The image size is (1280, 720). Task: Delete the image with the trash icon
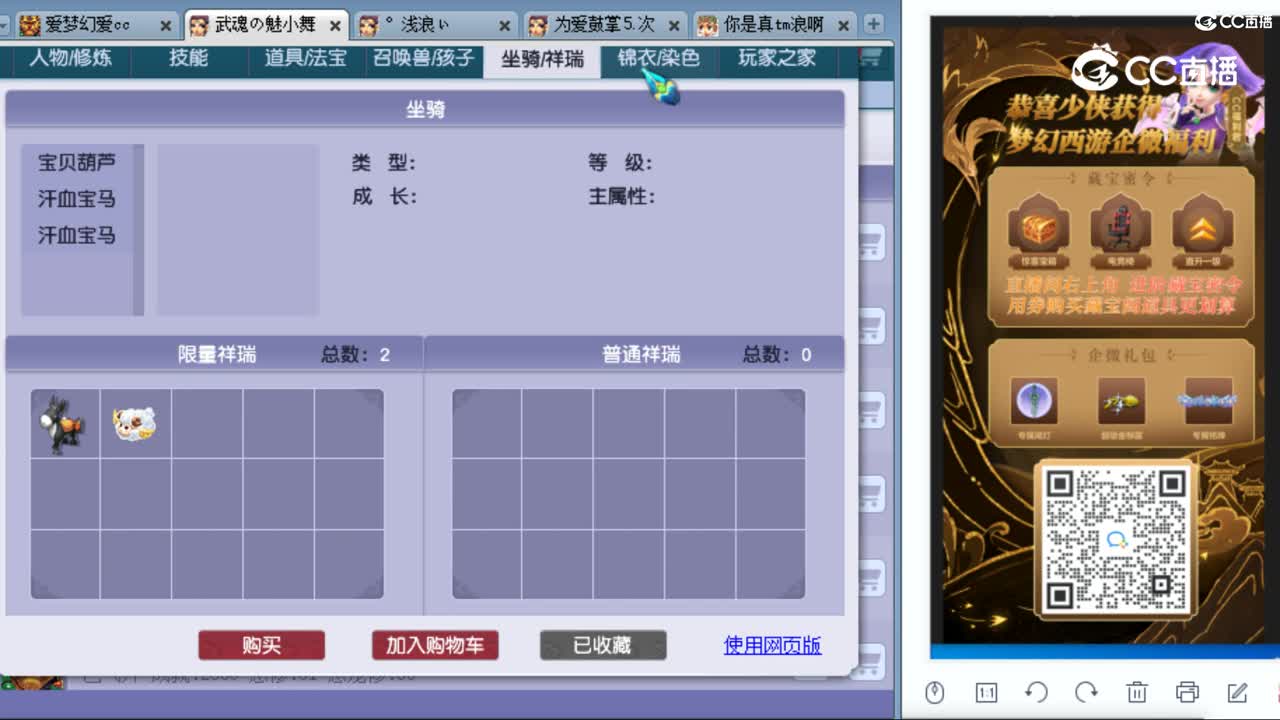pos(1137,692)
